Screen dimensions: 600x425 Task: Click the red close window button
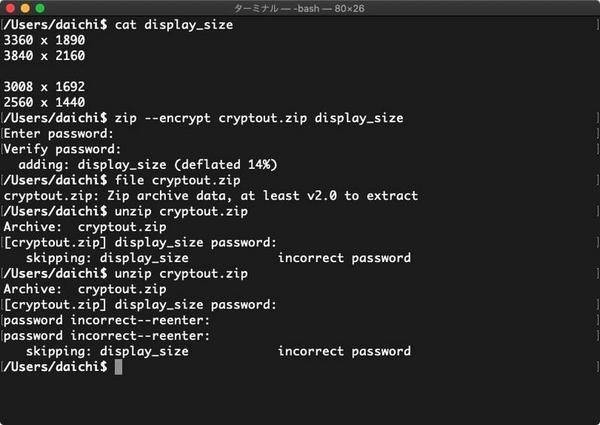[10, 8]
